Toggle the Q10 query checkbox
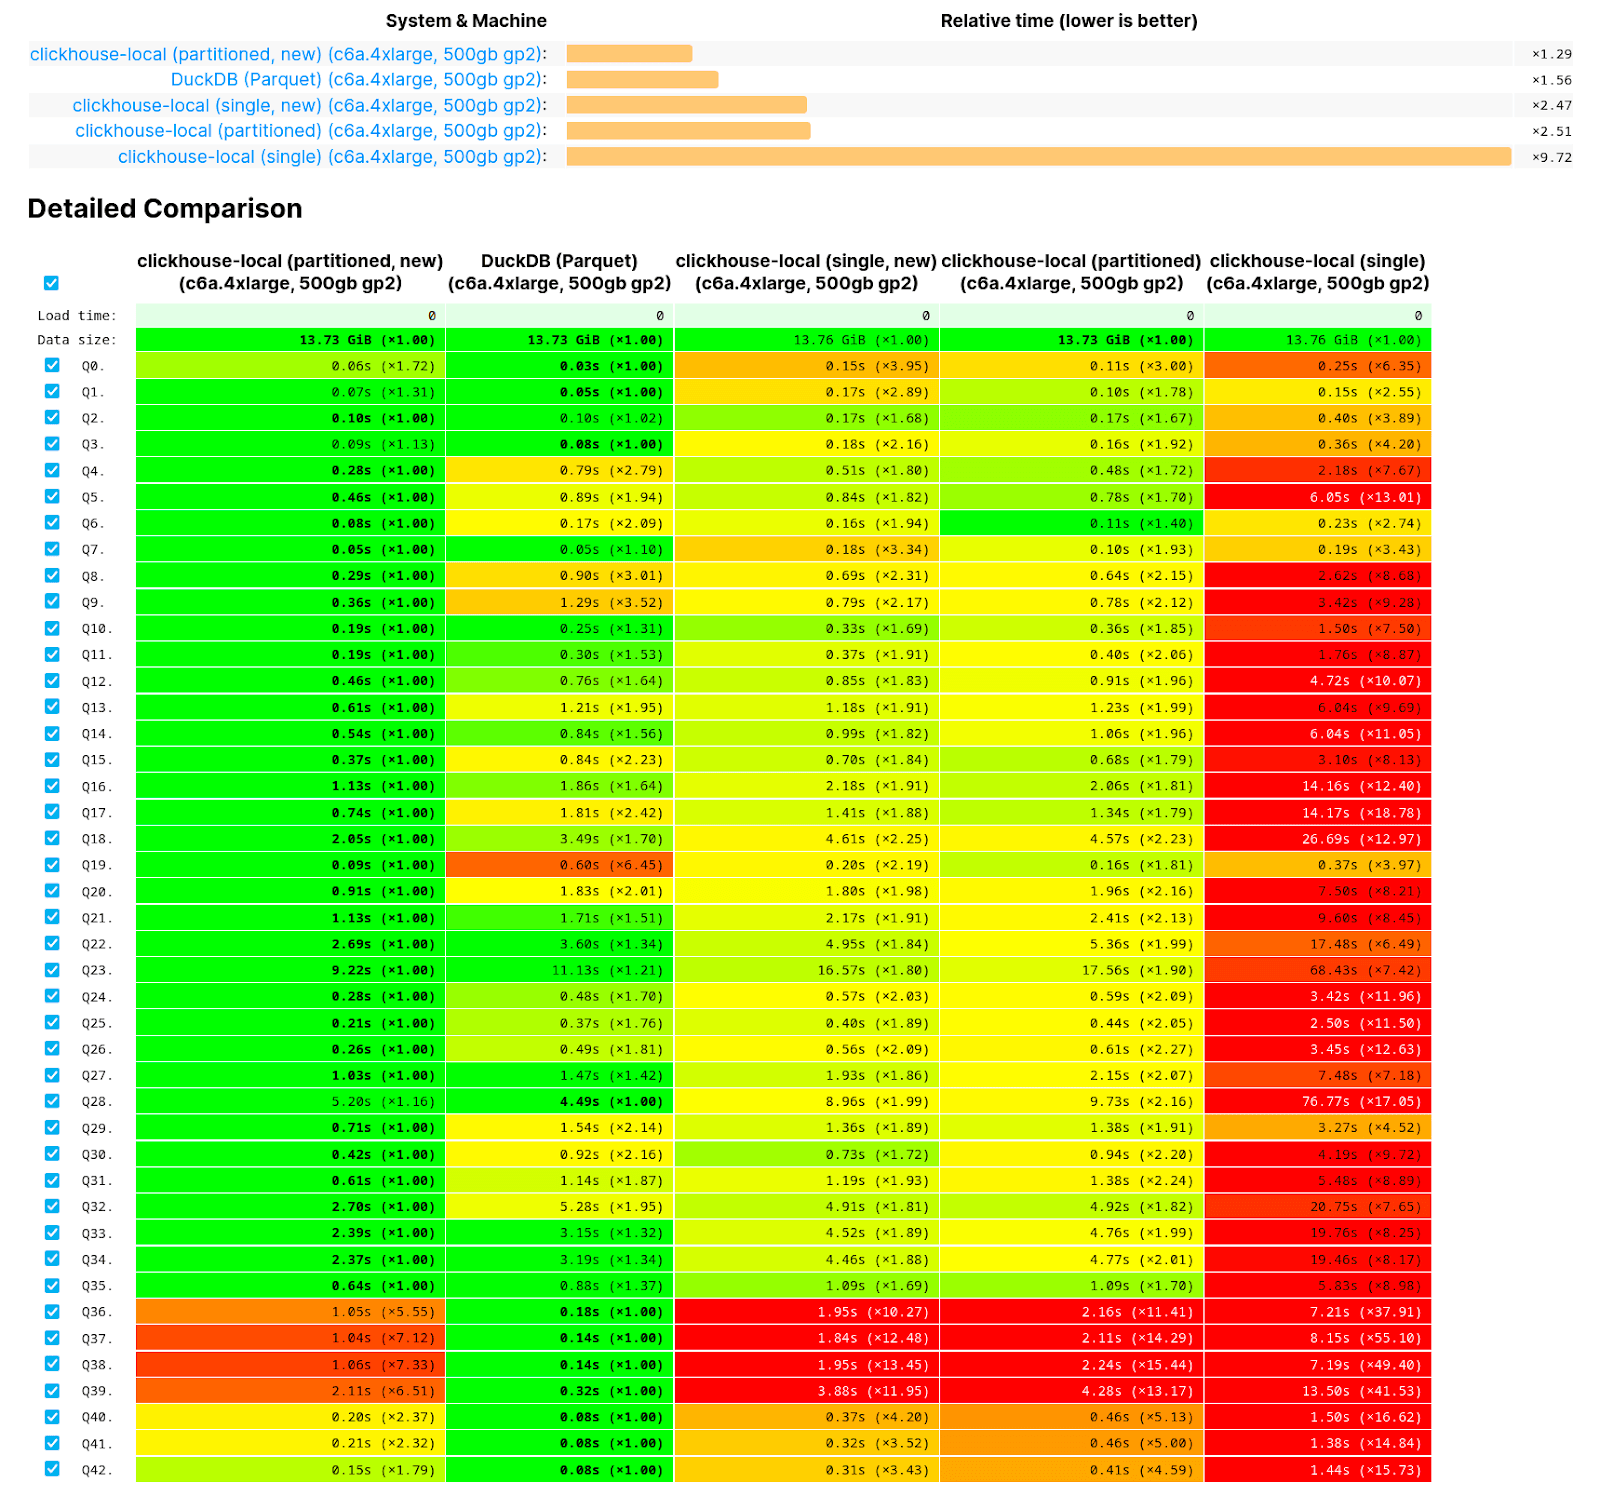The height and width of the screenshot is (1496, 1600). point(52,628)
